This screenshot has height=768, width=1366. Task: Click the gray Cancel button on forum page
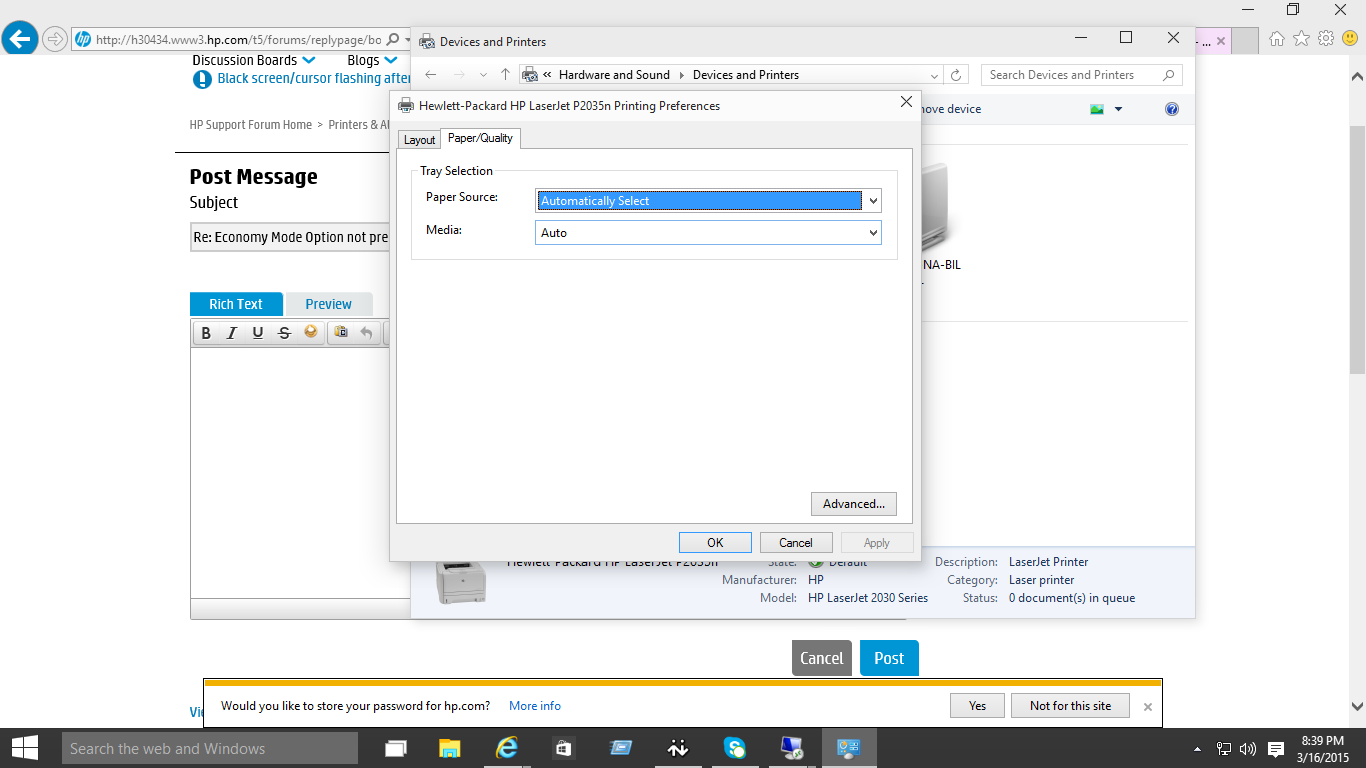[822, 658]
